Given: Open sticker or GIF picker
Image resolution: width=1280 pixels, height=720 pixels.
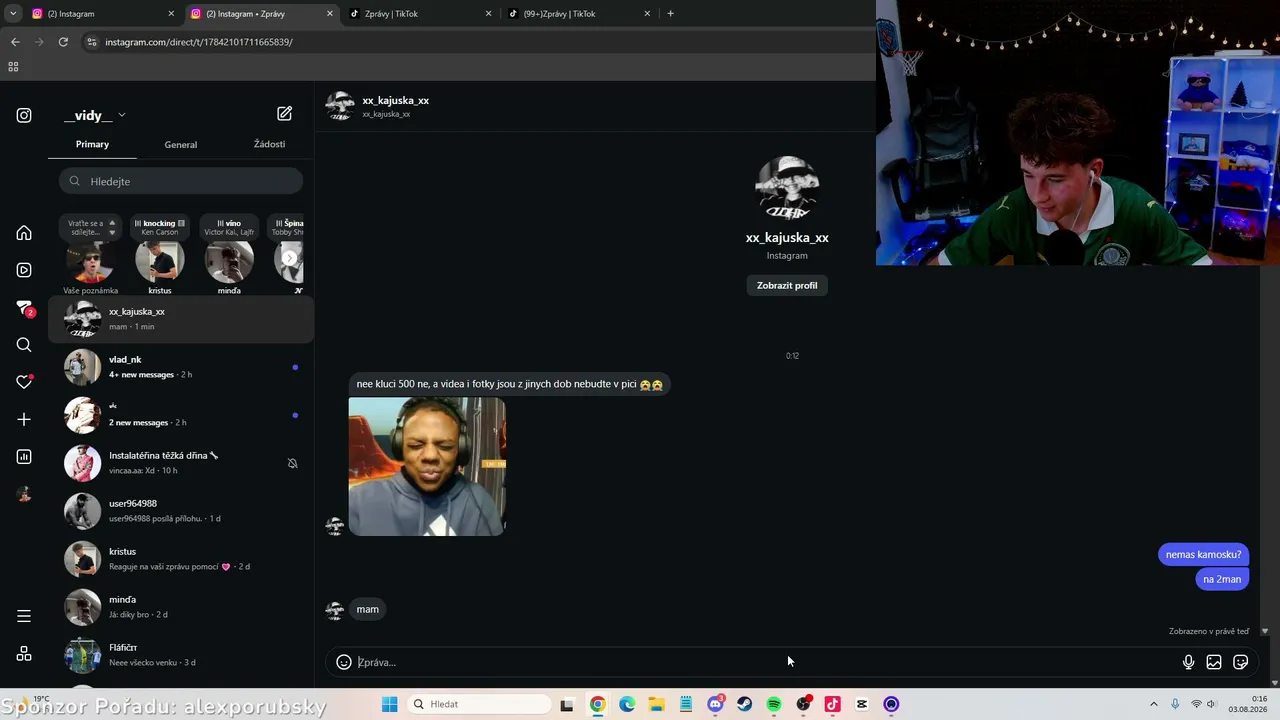Looking at the screenshot, I should pyautogui.click(x=1241, y=662).
